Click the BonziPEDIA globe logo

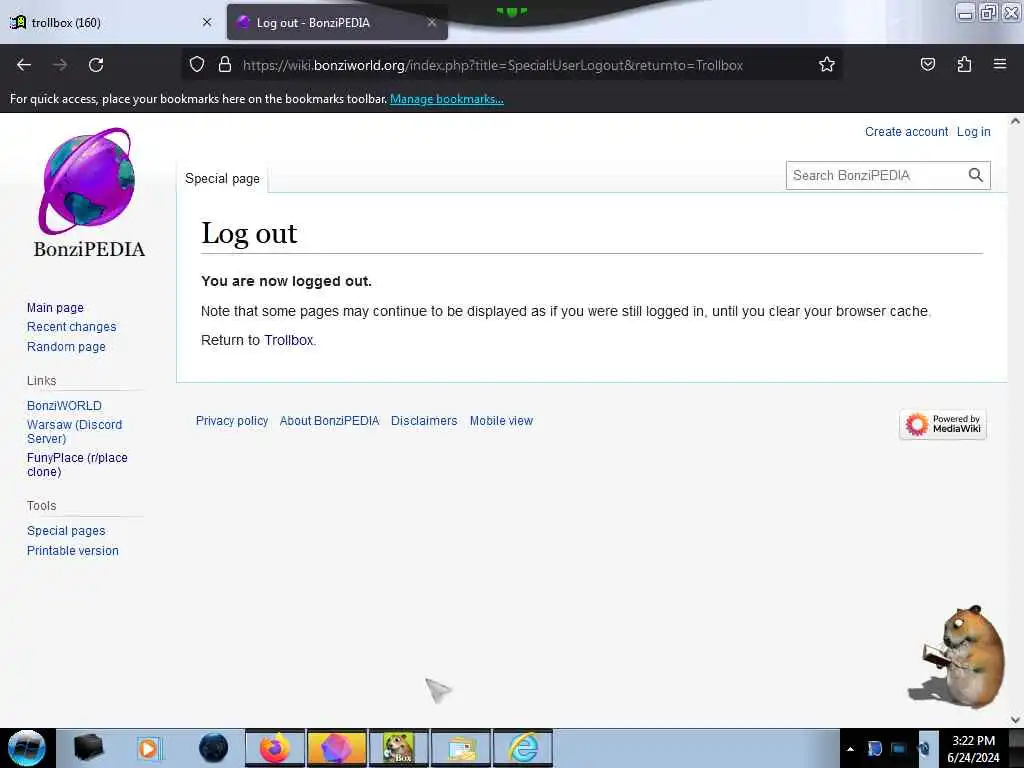click(x=88, y=182)
